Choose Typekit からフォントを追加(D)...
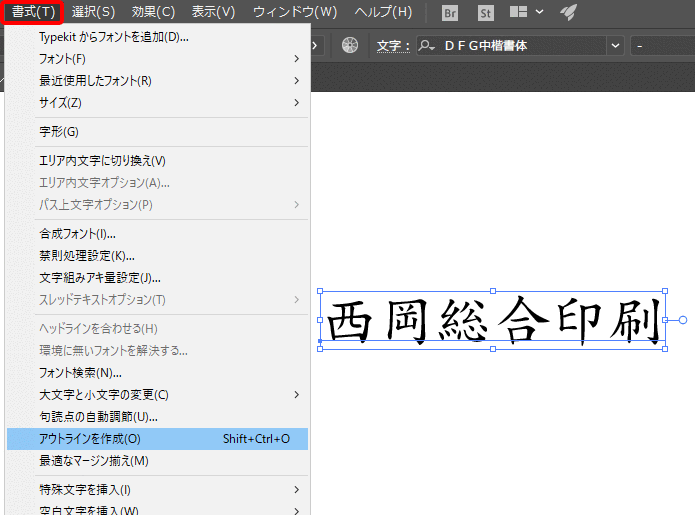The height and width of the screenshot is (515, 695). [157, 37]
